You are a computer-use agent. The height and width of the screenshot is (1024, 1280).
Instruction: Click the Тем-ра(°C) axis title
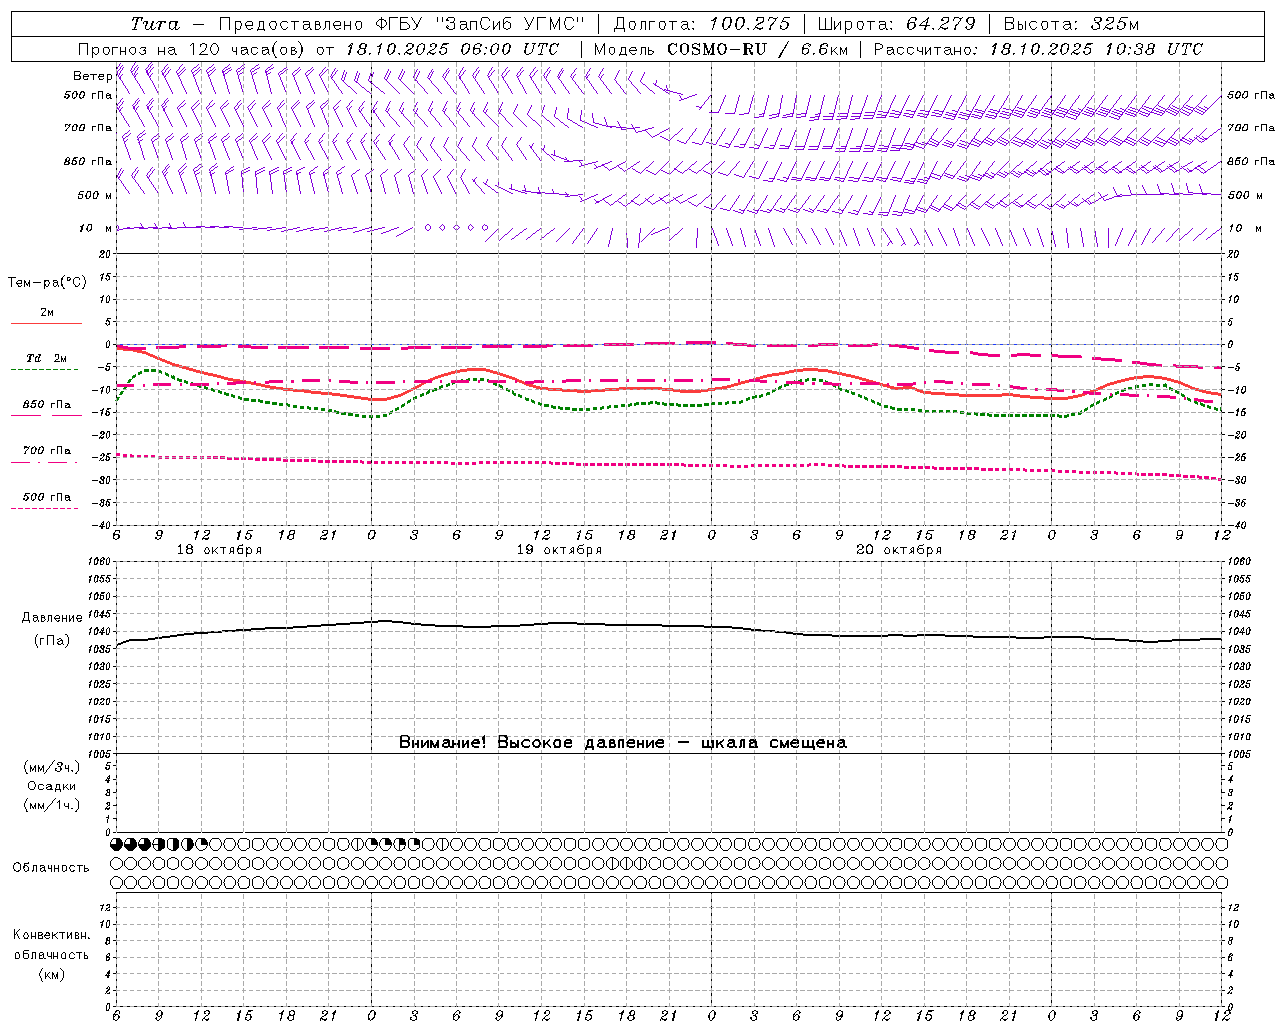pos(47,283)
